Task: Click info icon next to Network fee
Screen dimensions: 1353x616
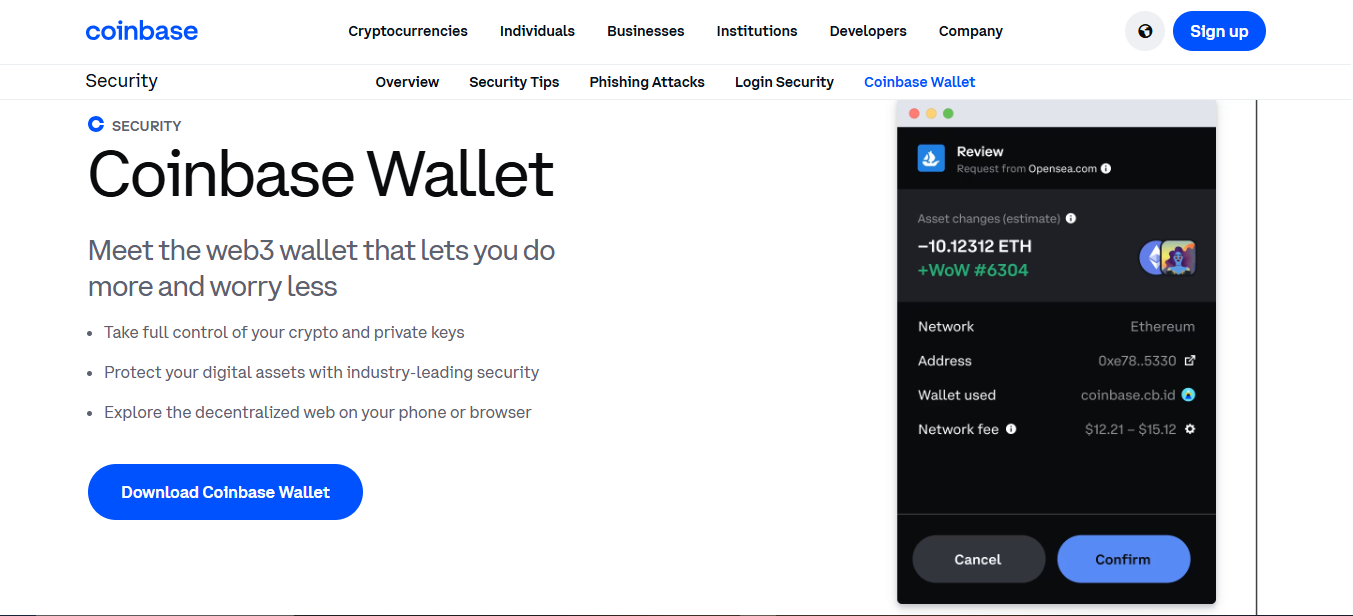Action: pos(1011,429)
